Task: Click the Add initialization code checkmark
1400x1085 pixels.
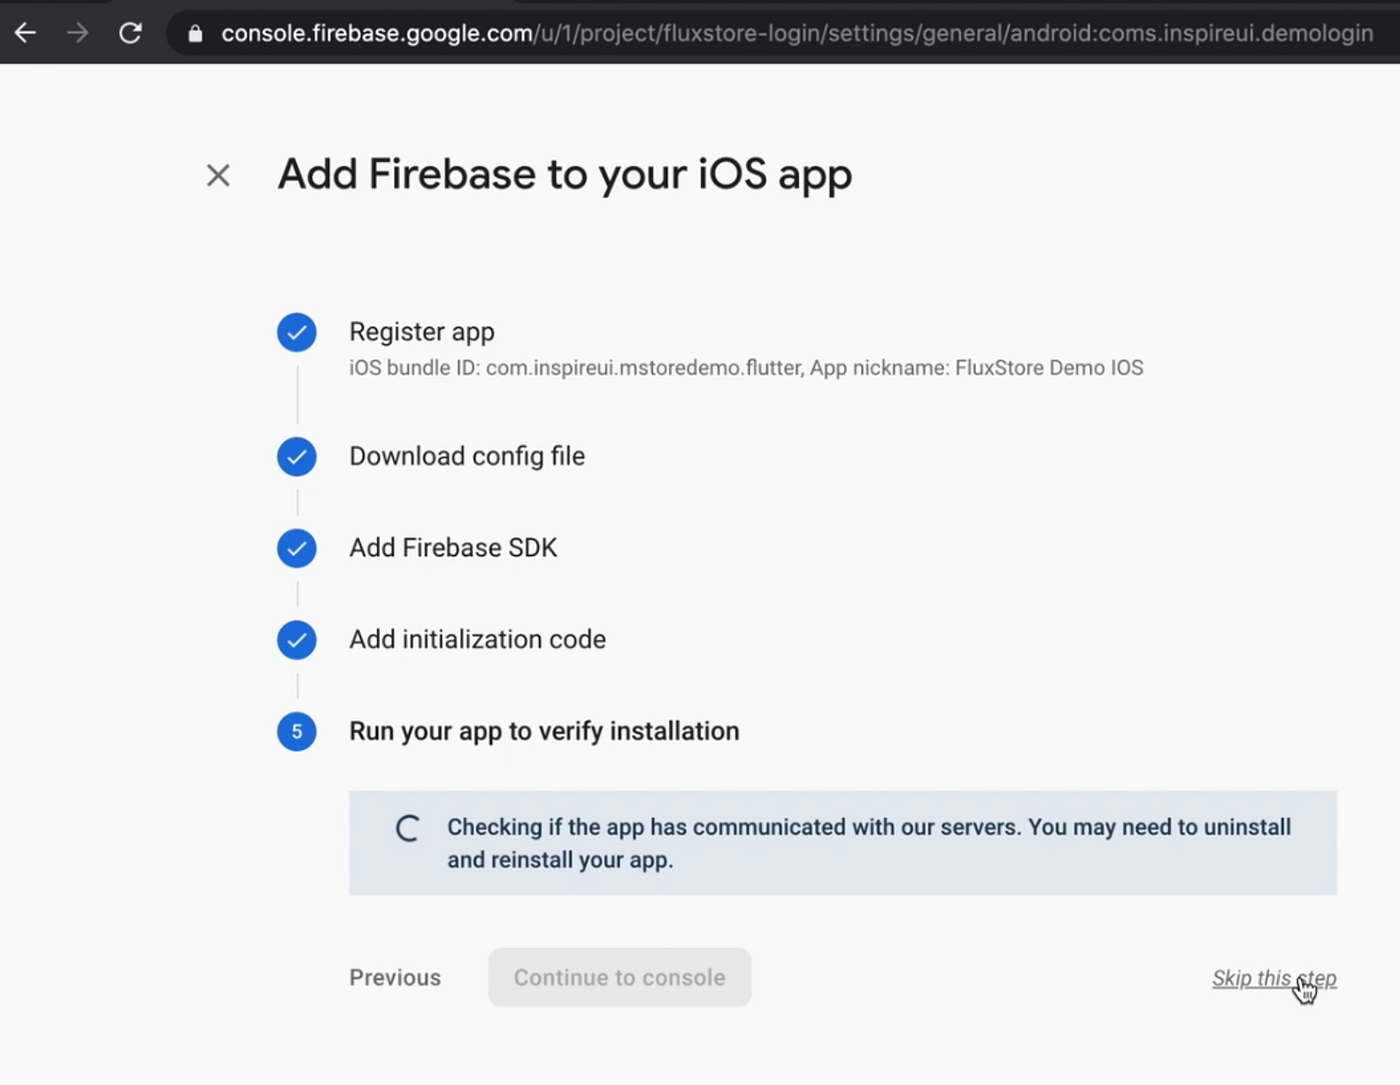Action: point(297,640)
